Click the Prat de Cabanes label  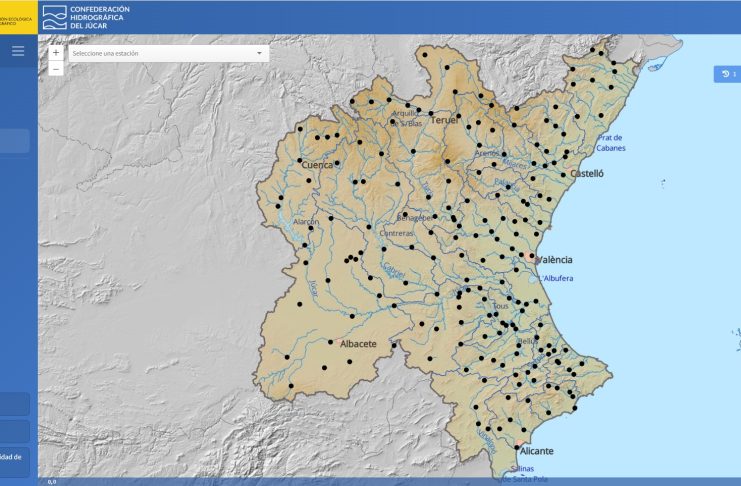pyautogui.click(x=611, y=143)
